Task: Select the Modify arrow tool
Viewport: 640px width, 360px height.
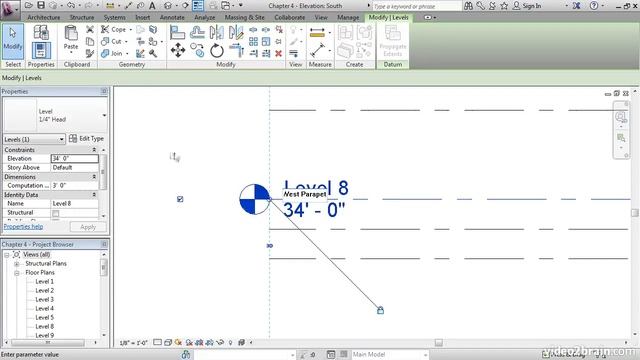Action: point(13,41)
